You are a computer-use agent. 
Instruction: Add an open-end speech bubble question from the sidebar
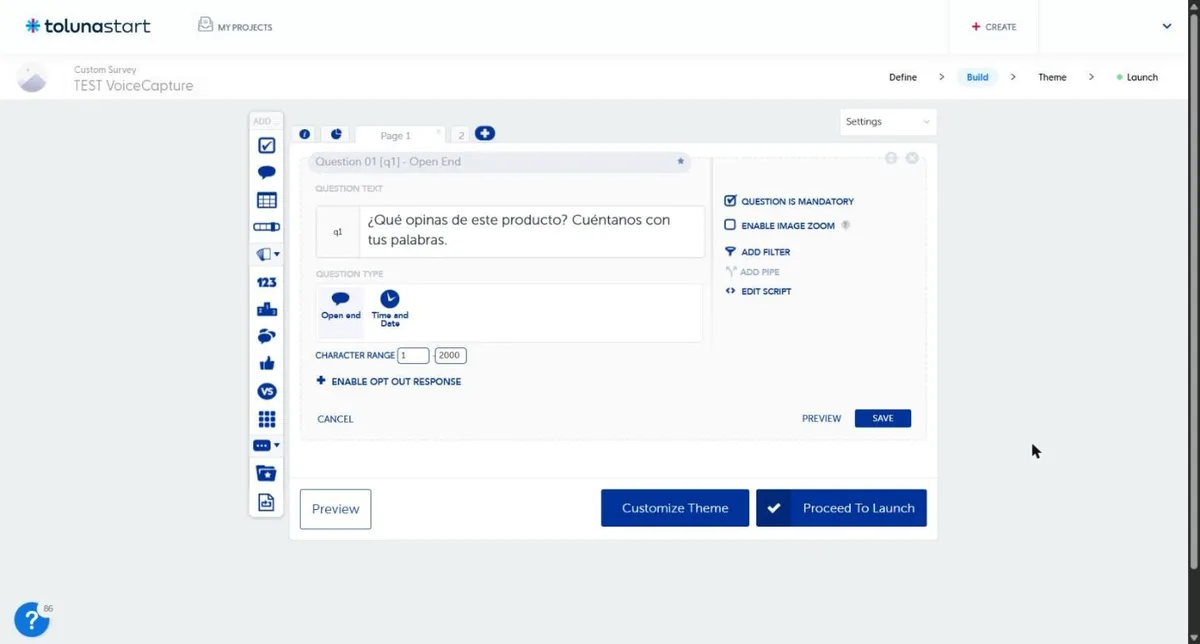pyautogui.click(x=267, y=173)
